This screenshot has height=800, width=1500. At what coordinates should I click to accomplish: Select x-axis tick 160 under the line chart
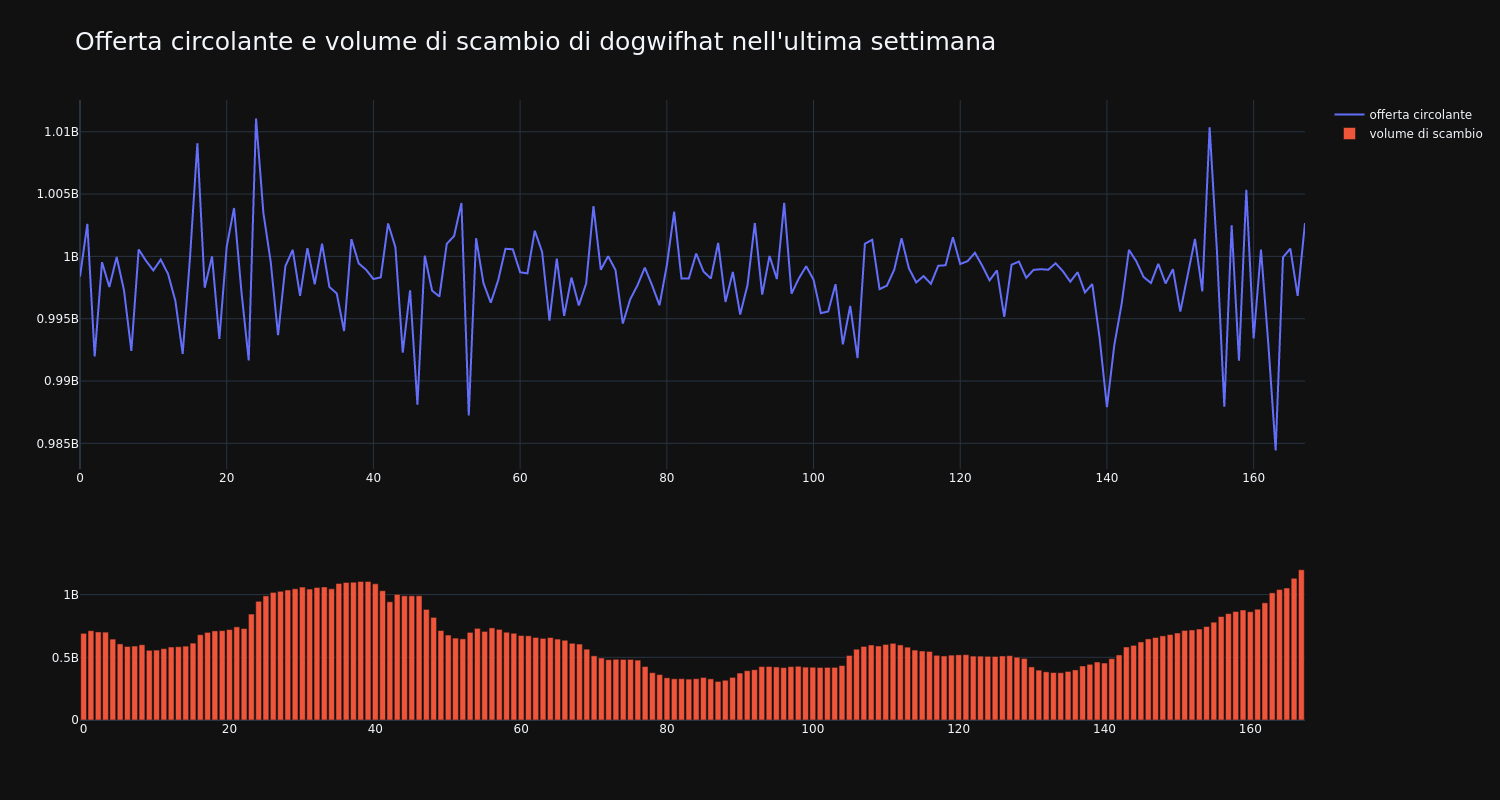pyautogui.click(x=1253, y=478)
